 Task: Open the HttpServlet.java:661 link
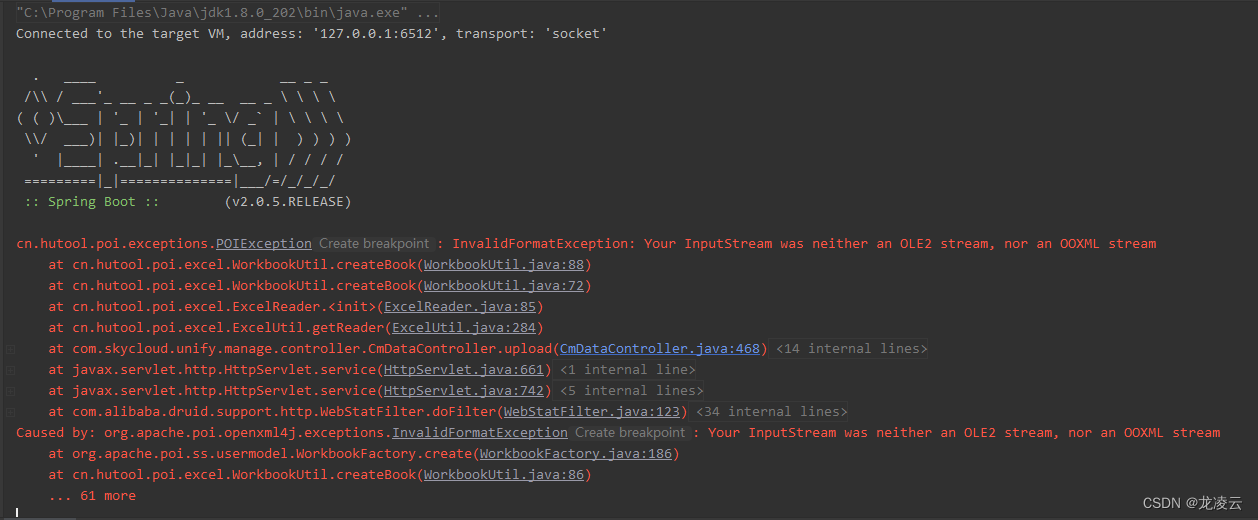464,370
